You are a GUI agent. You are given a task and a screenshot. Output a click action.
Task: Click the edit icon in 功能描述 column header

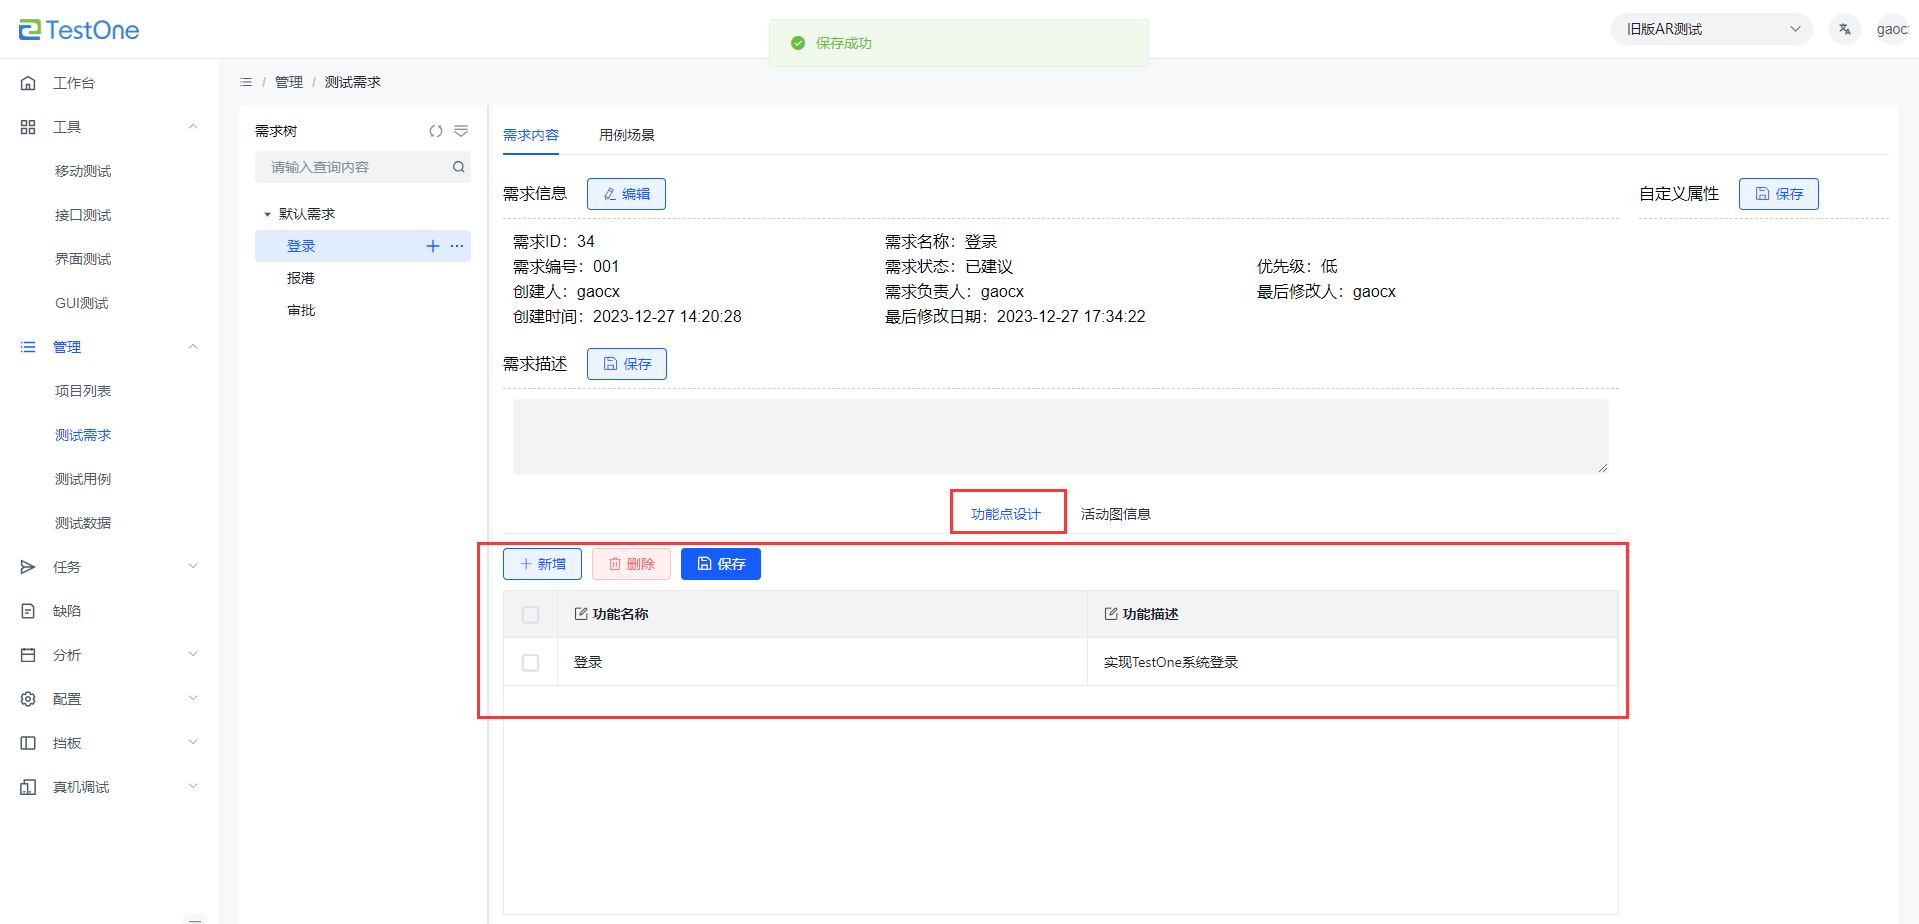pyautogui.click(x=1110, y=614)
